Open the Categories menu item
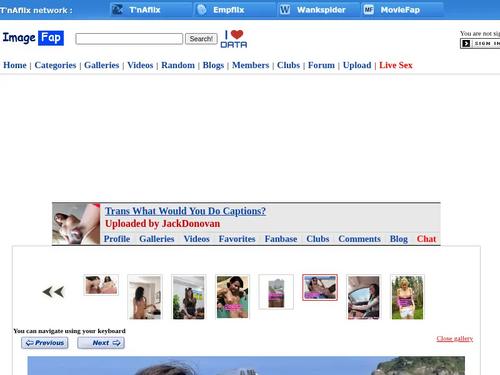Viewport: 500px width, 375px height. click(x=55, y=65)
